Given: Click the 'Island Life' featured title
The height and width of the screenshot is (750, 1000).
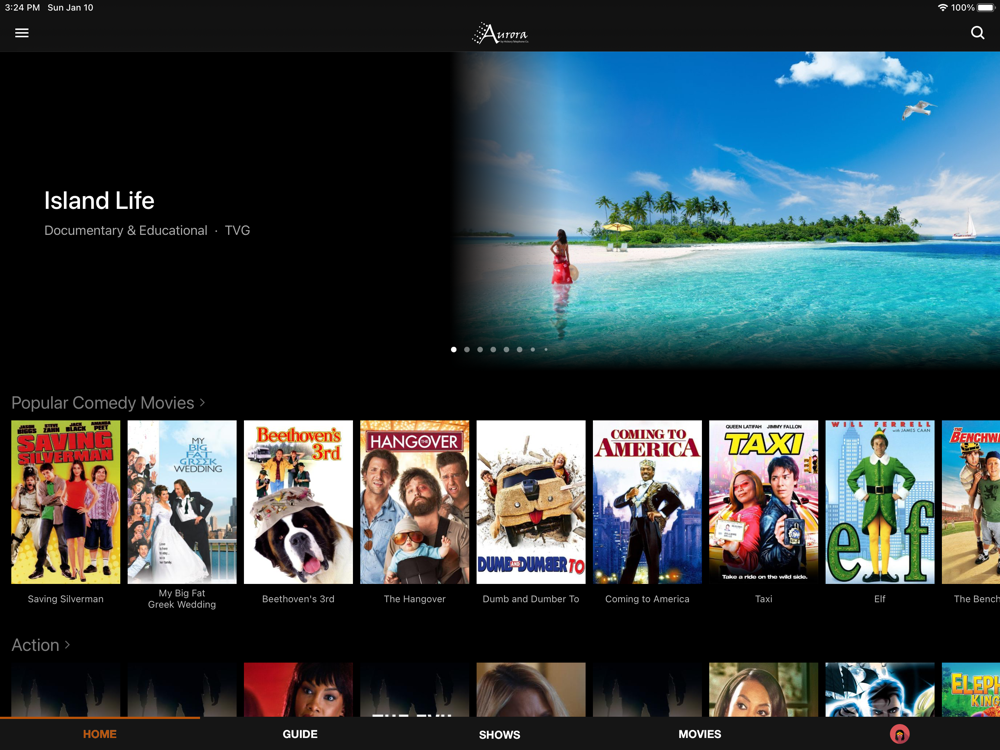Looking at the screenshot, I should pos(99,201).
